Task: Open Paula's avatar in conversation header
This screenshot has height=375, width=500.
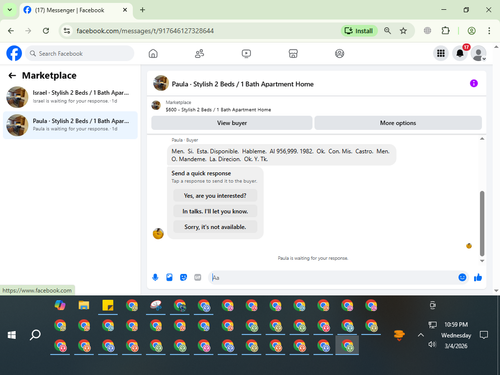Action: 161,83
